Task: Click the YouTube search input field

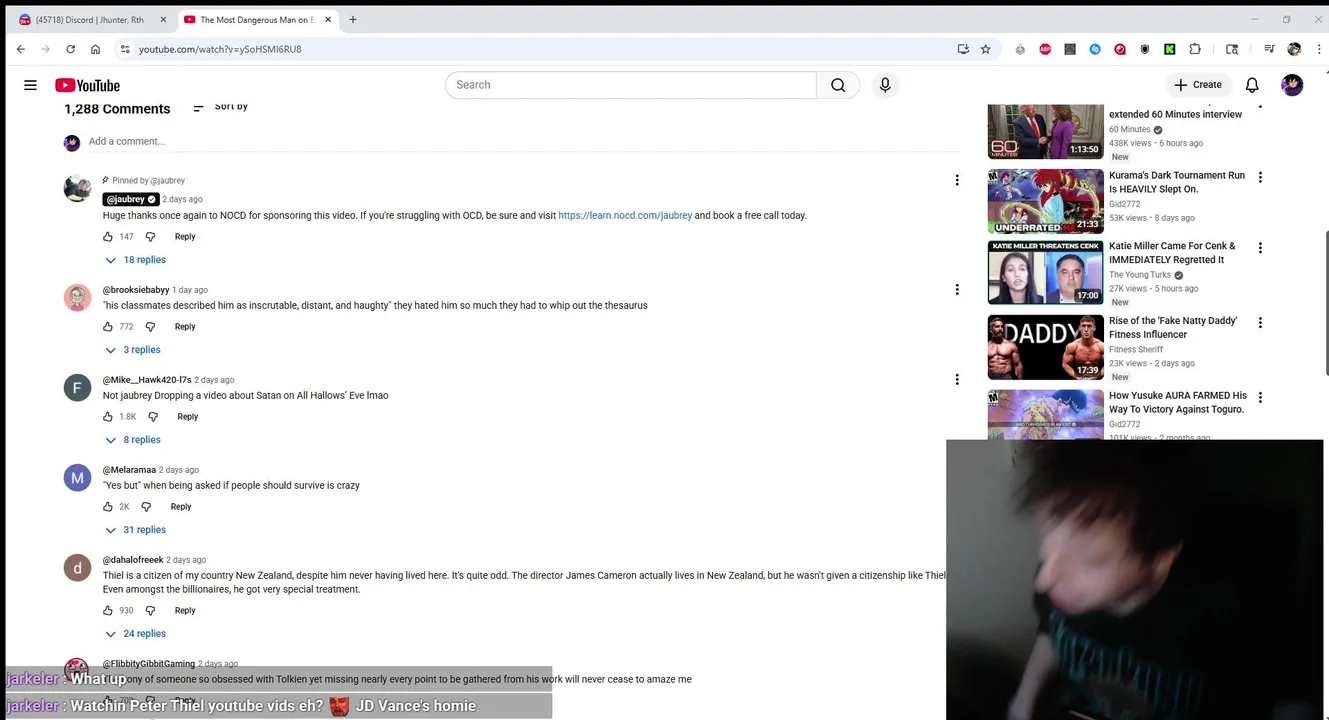Action: (x=630, y=85)
